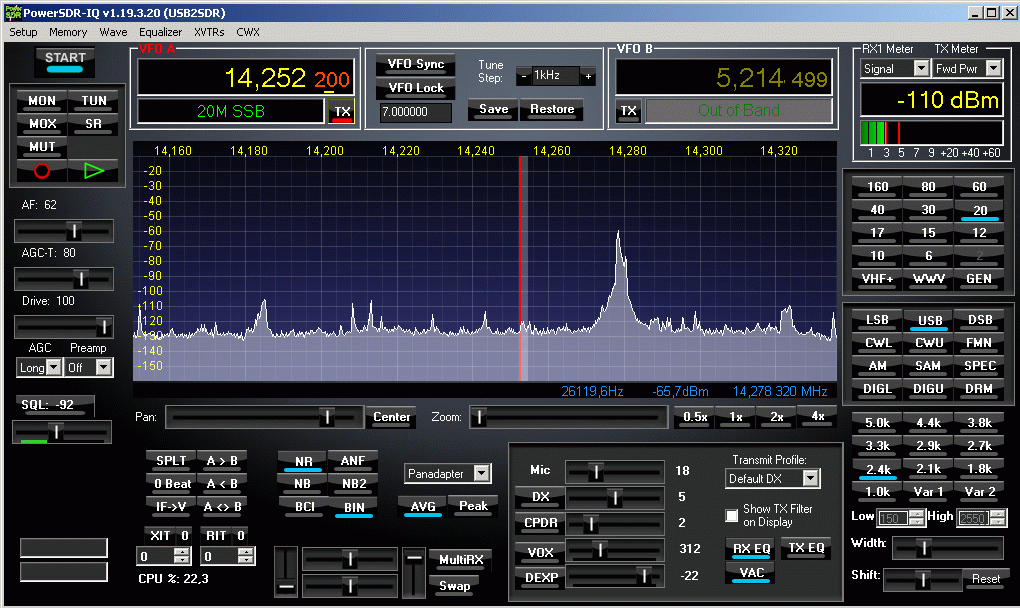Click the 4x zoom button
The height and width of the screenshot is (608, 1020).
point(818,417)
